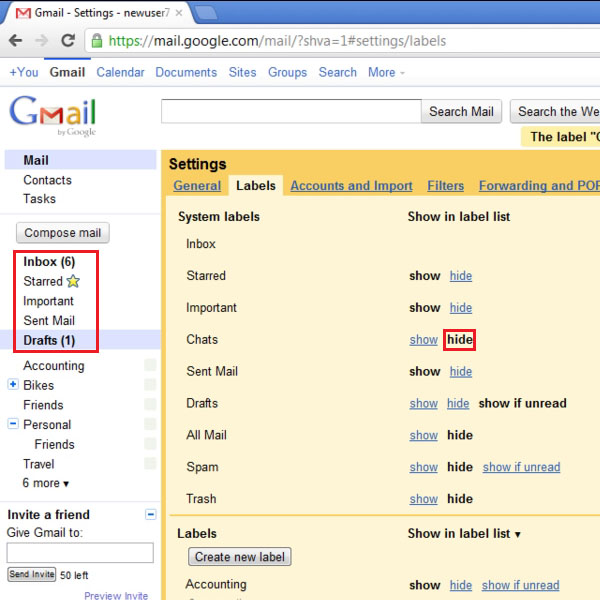Click the Give Gmail to input field
Image resolution: width=600 pixels, height=600 pixels.
tap(80, 553)
